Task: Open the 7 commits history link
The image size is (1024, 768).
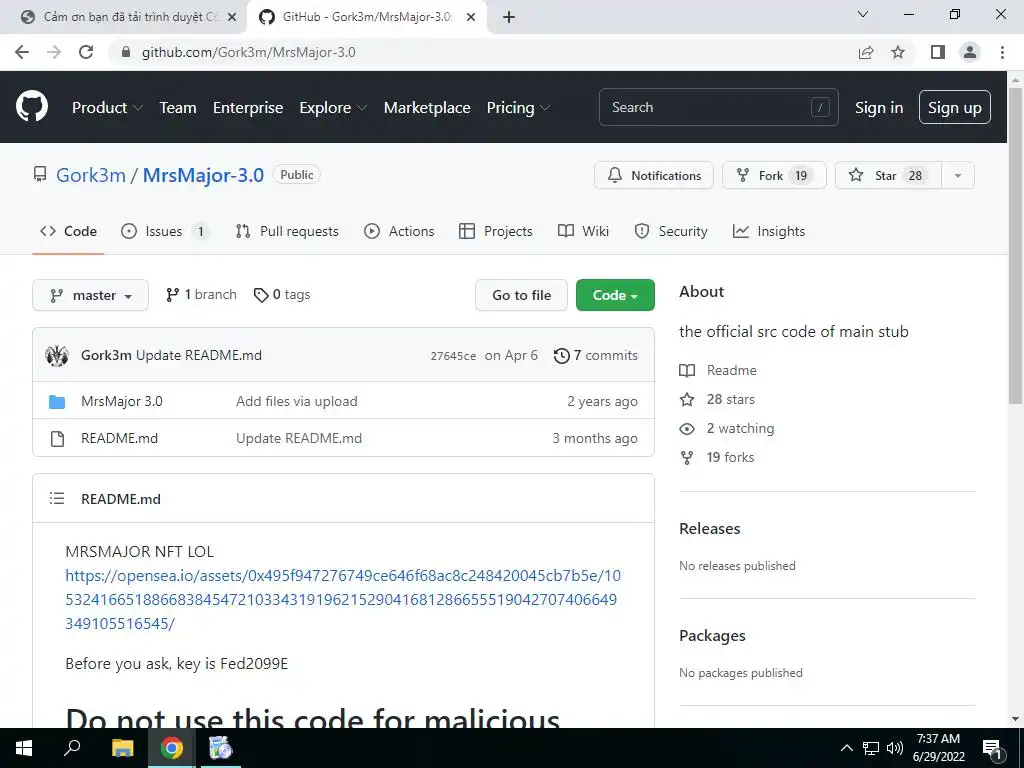Action: click(596, 356)
